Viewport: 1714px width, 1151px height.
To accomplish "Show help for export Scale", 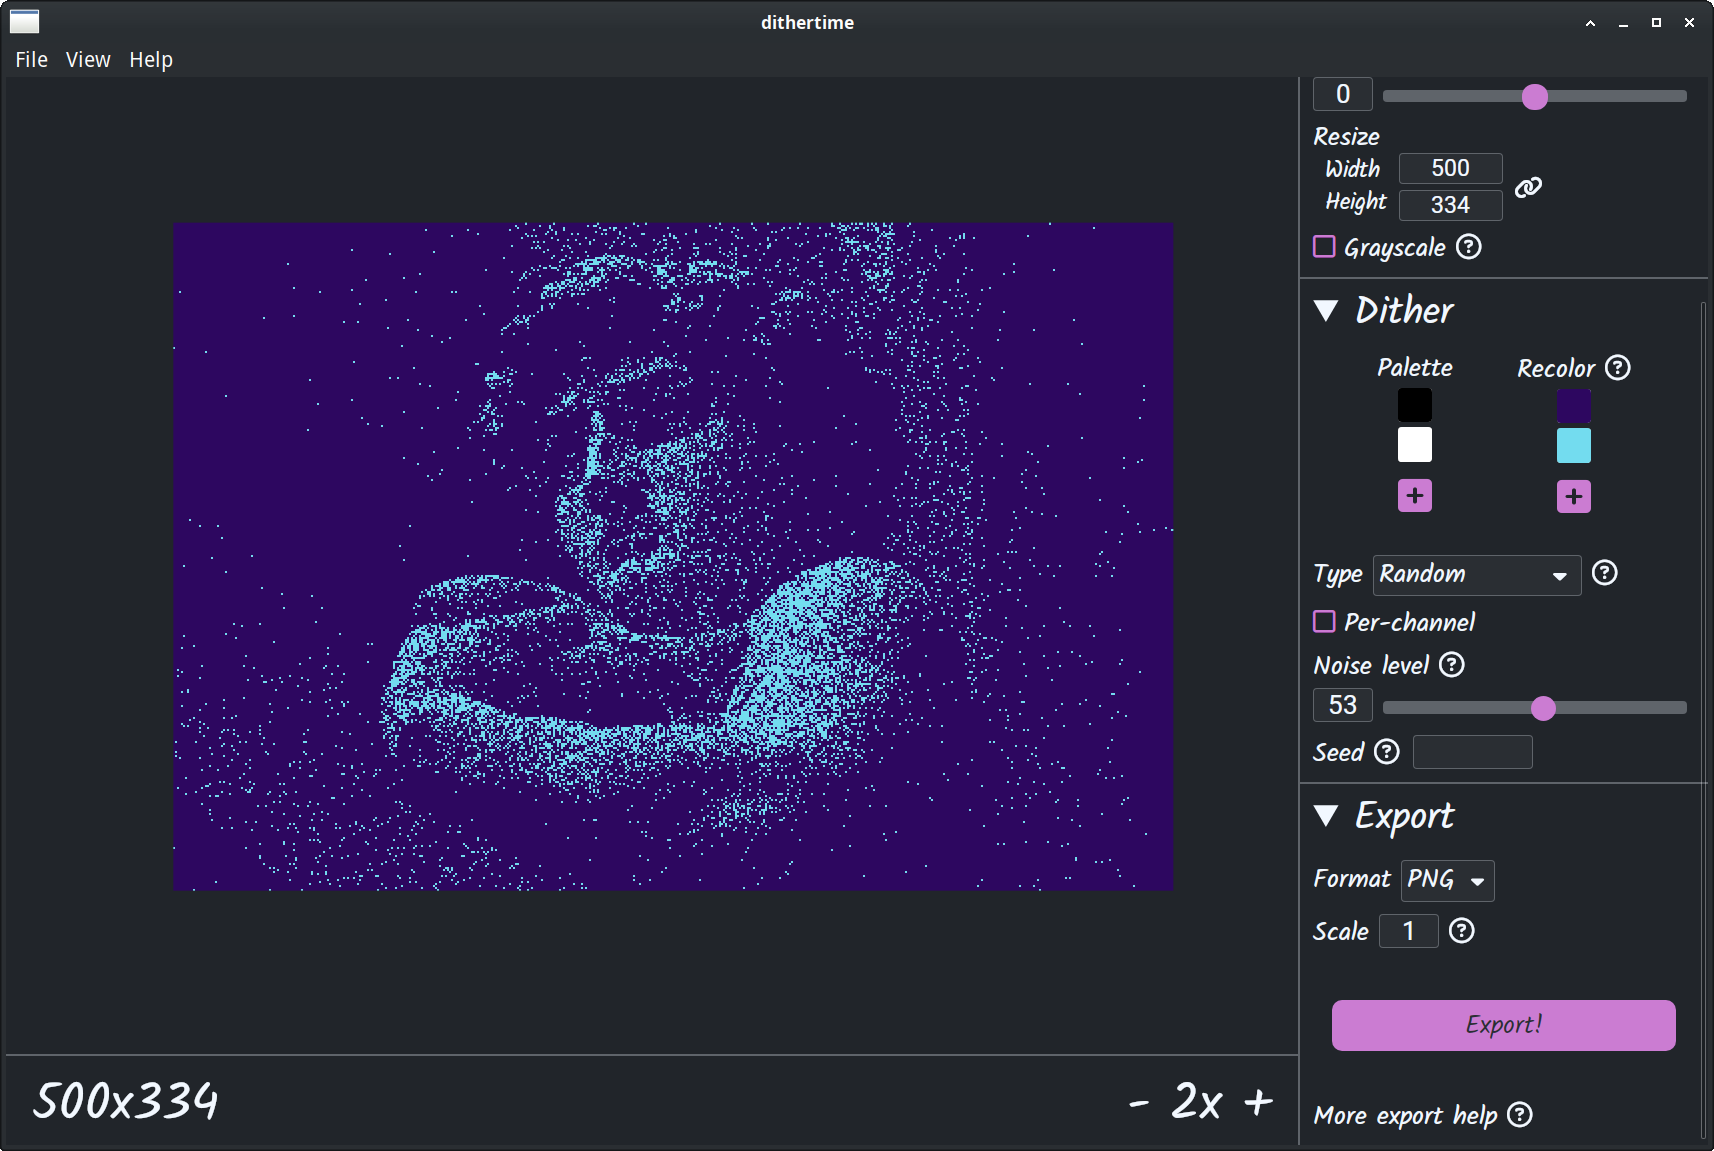I will click(1461, 931).
